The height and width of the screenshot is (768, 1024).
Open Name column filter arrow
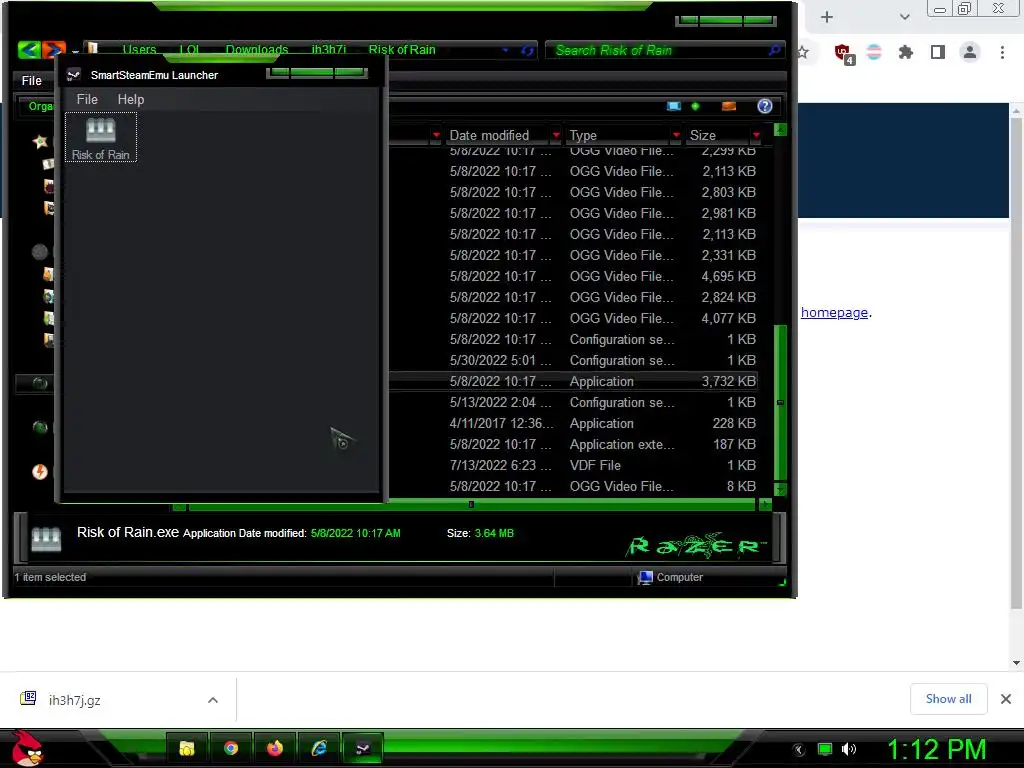tap(436, 135)
